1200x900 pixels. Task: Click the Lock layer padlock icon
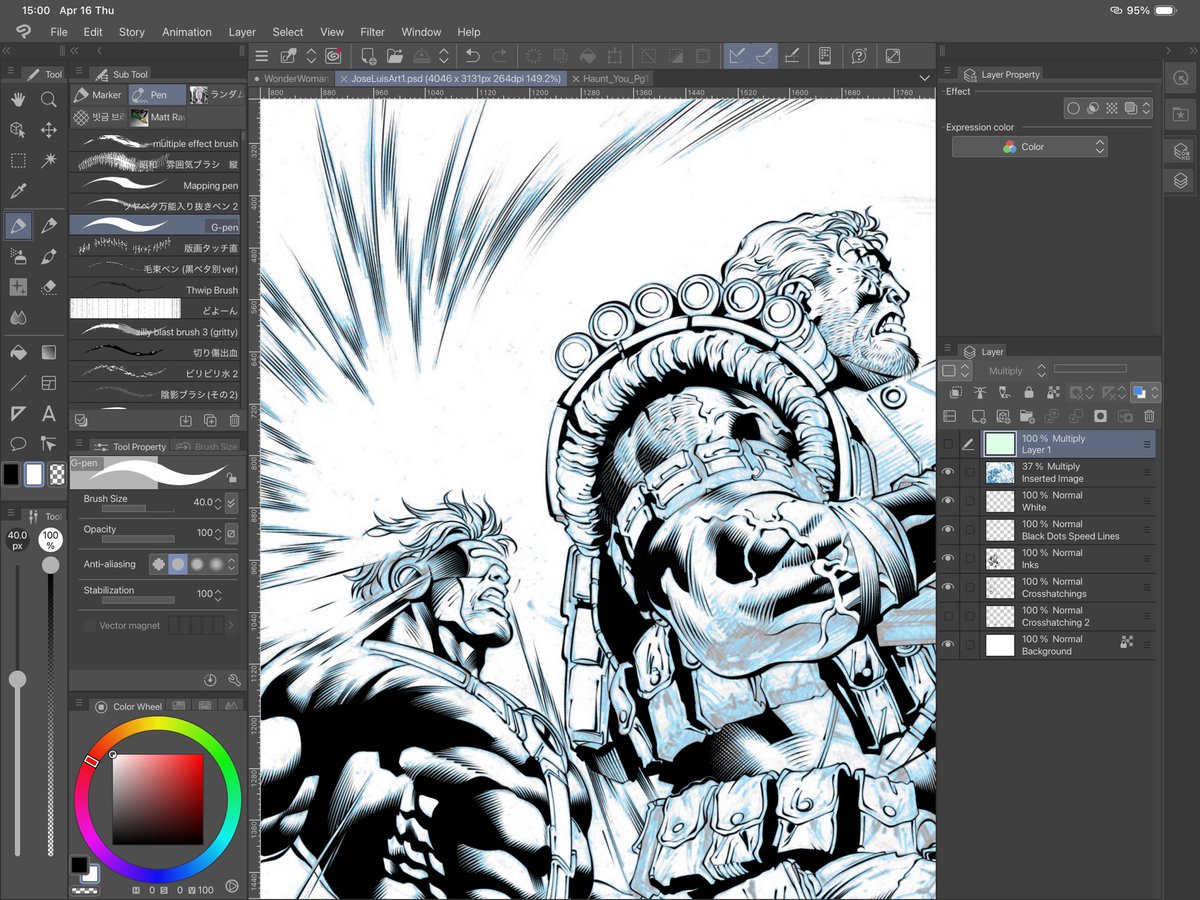(x=1029, y=393)
